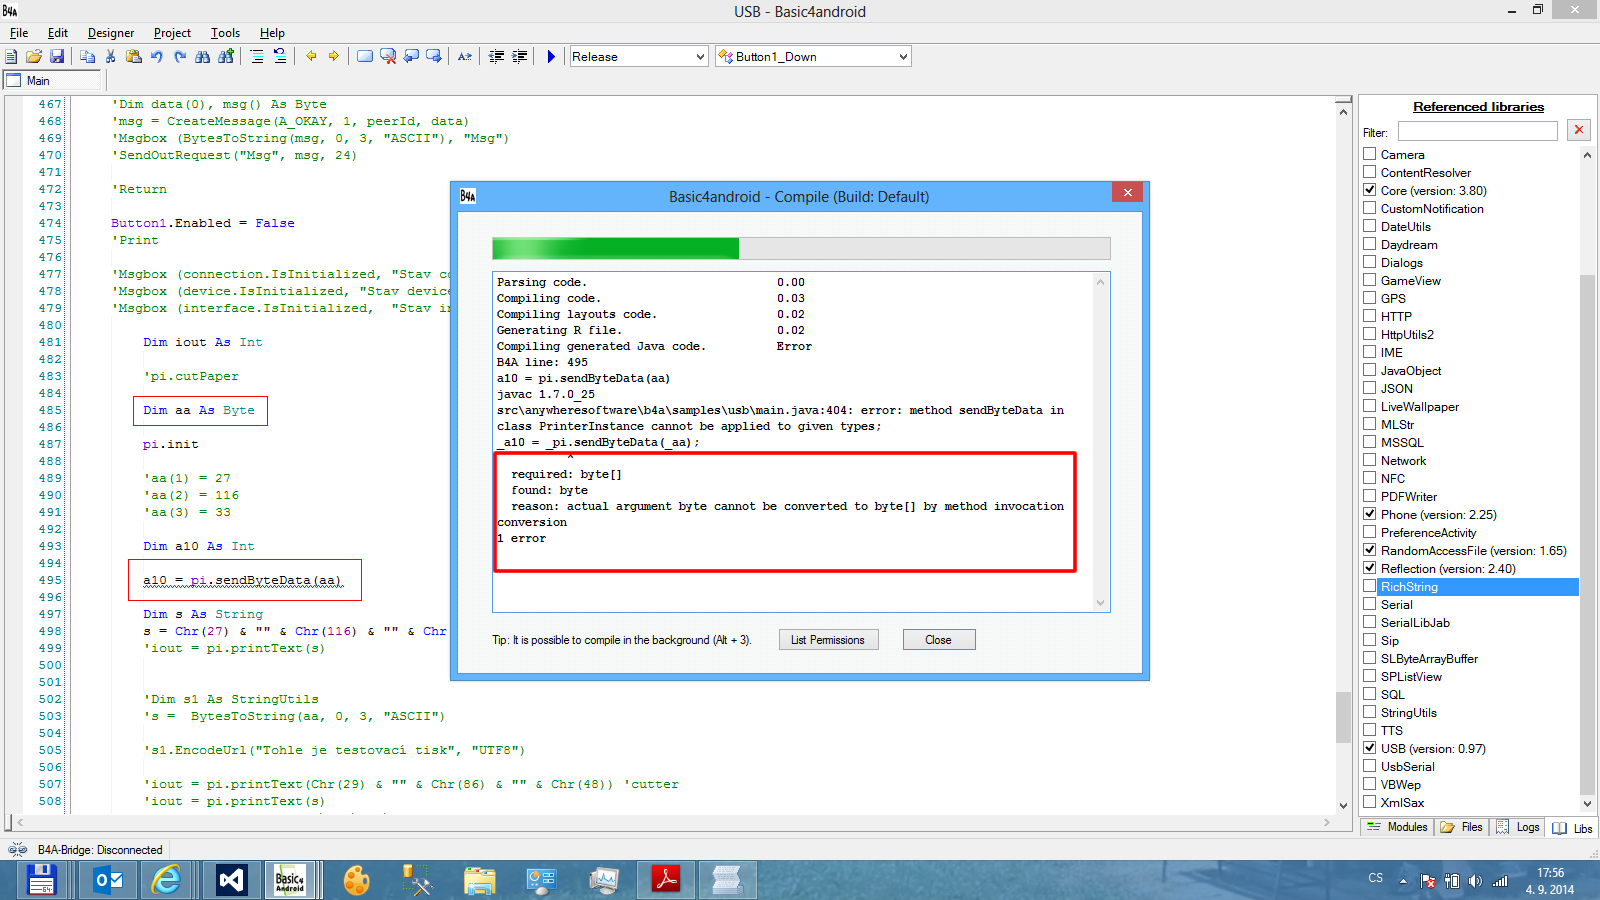Switch to the Logs tab
1600x900 pixels.
1518,827
